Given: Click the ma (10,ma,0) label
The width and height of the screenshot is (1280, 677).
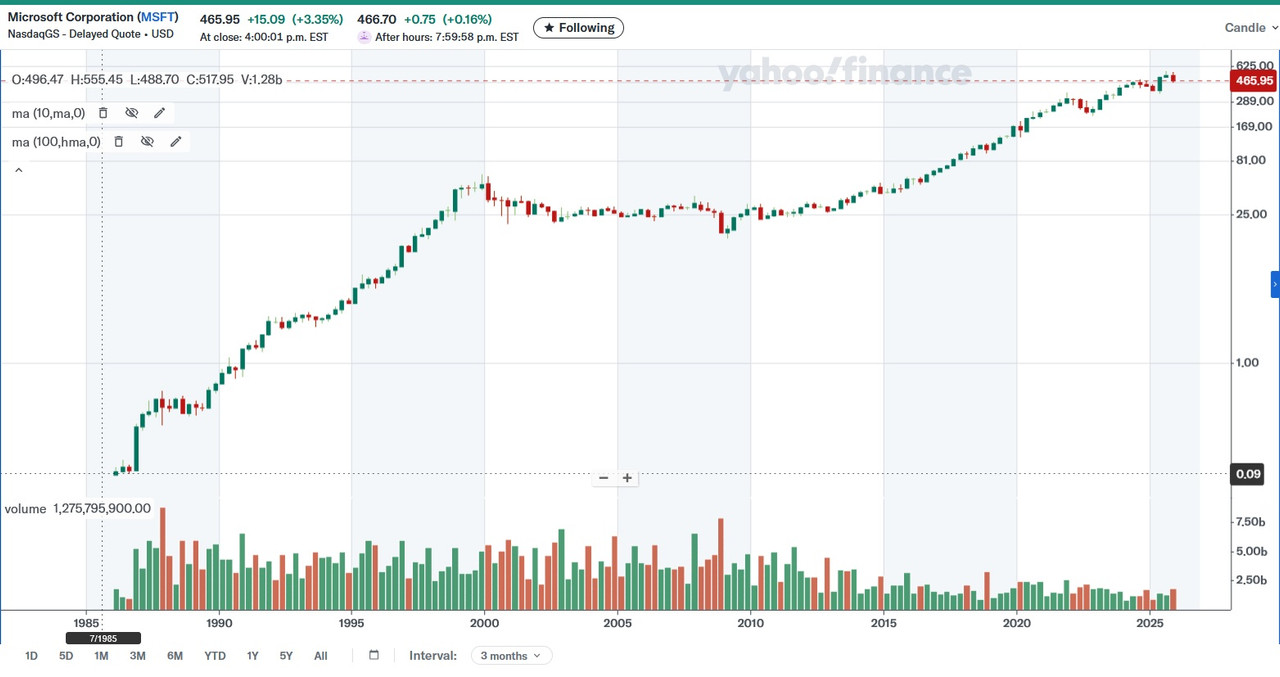Looking at the screenshot, I should (48, 113).
